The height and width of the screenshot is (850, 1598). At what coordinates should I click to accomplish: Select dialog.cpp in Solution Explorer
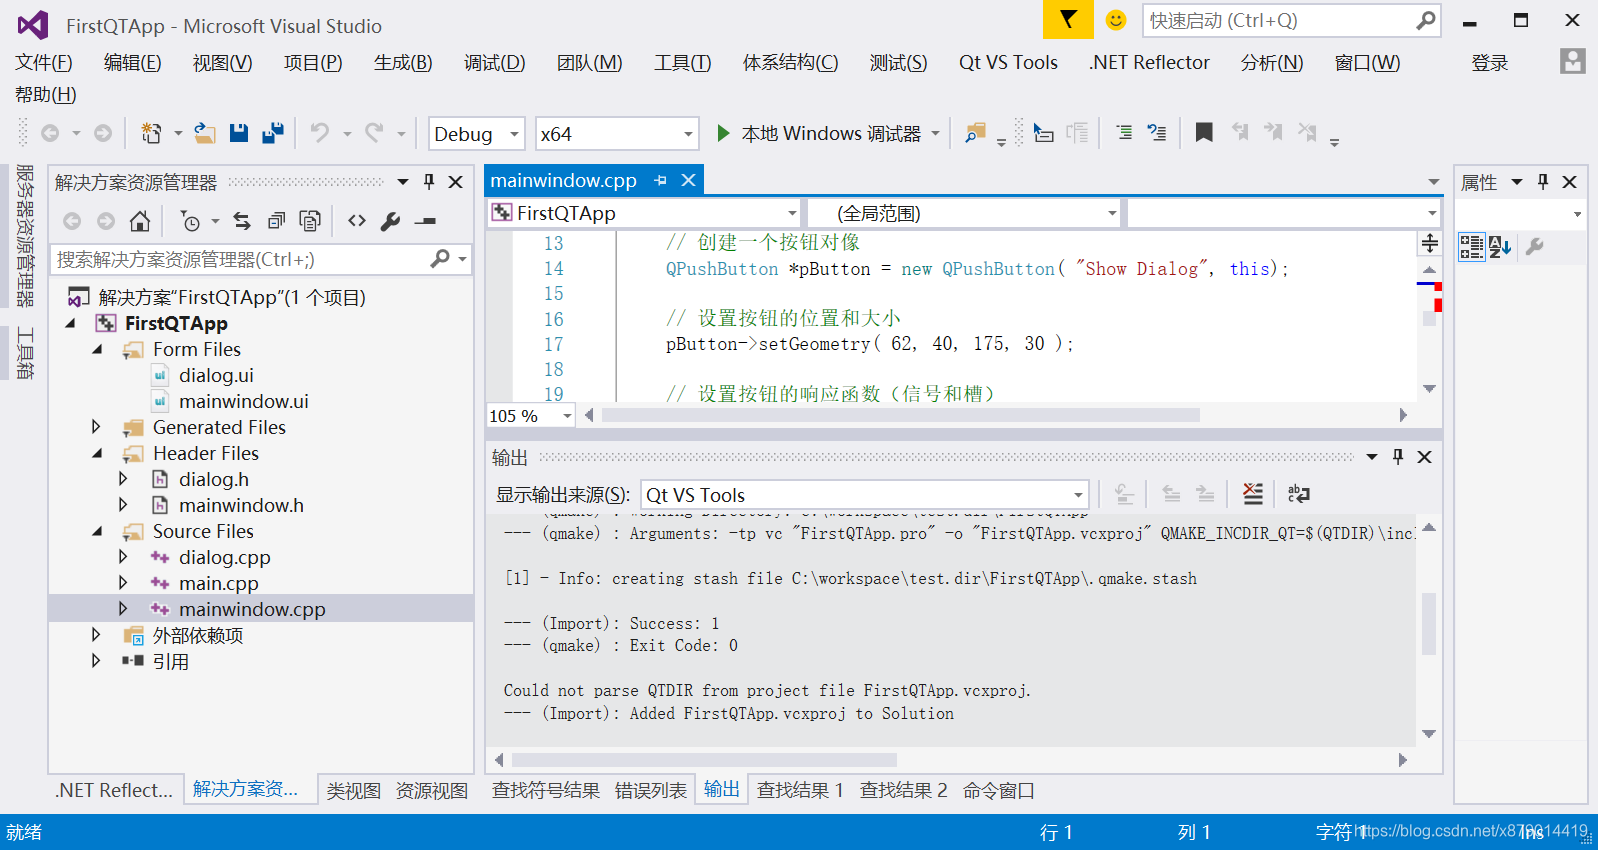coord(225,557)
